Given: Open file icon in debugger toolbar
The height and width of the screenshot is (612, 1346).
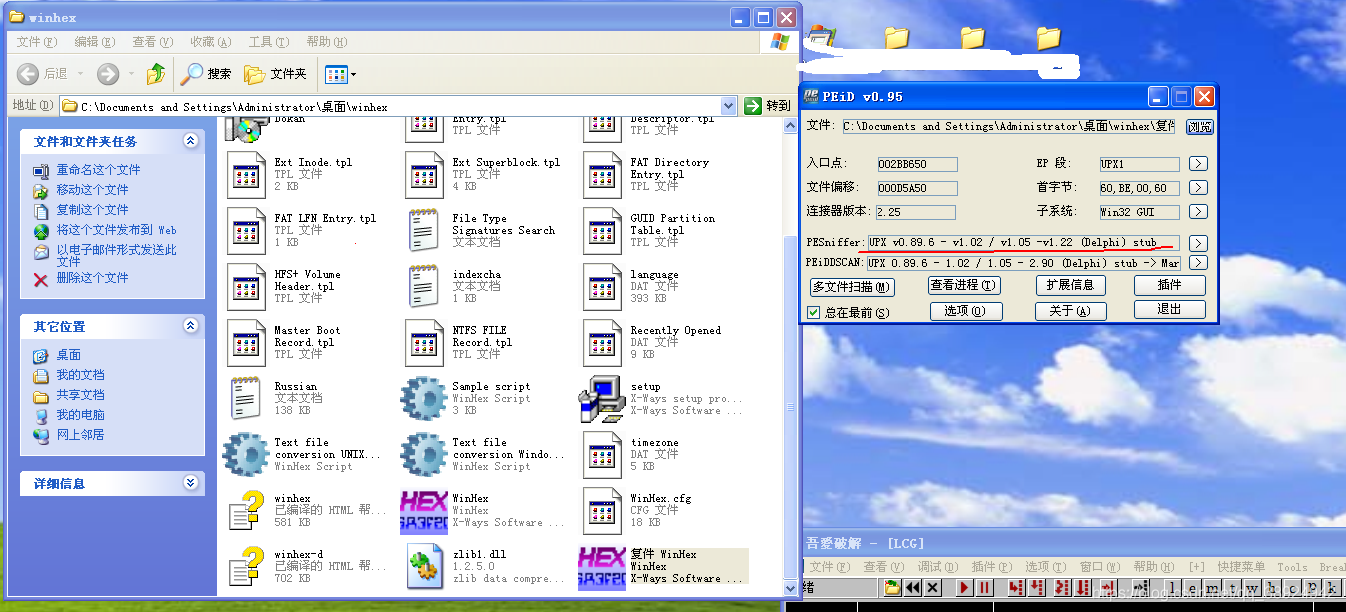Looking at the screenshot, I should [x=892, y=587].
